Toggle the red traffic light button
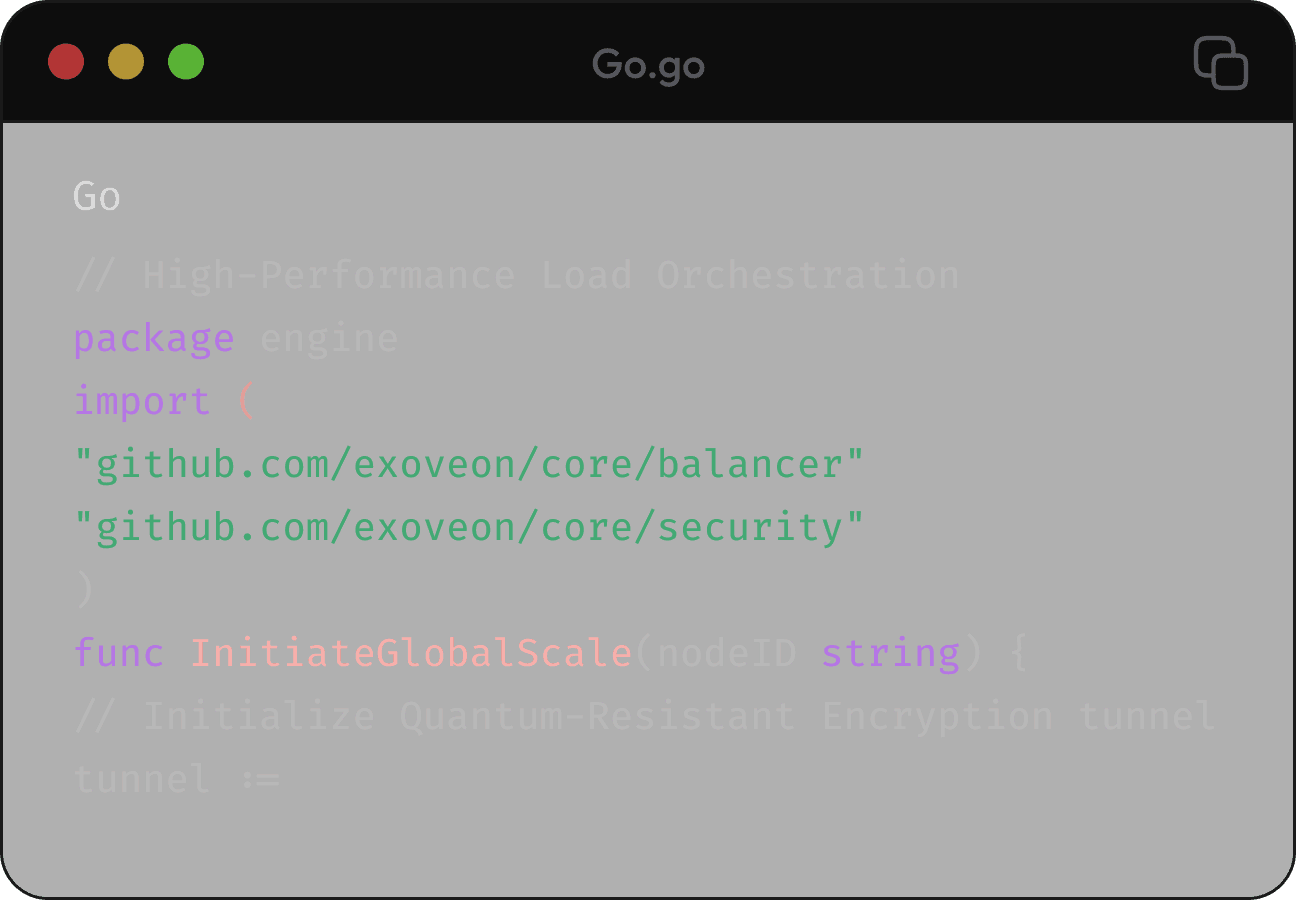 coord(65,62)
